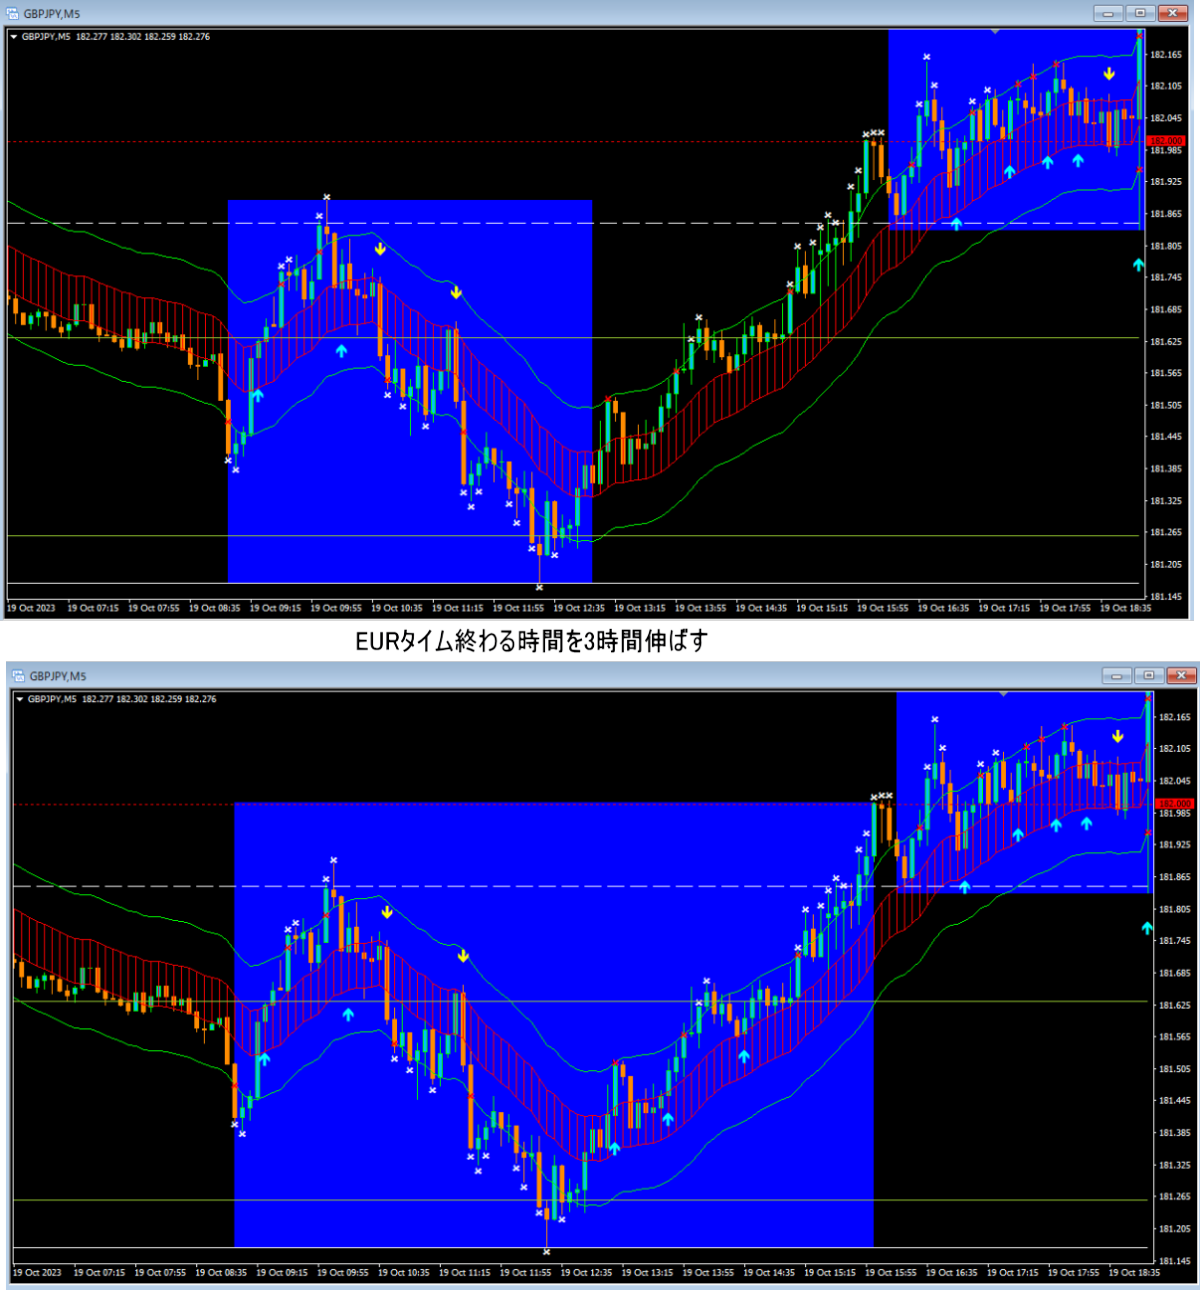Click the gray chart shift triangle in bottom chart
The image size is (1200, 1290).
(1003, 694)
